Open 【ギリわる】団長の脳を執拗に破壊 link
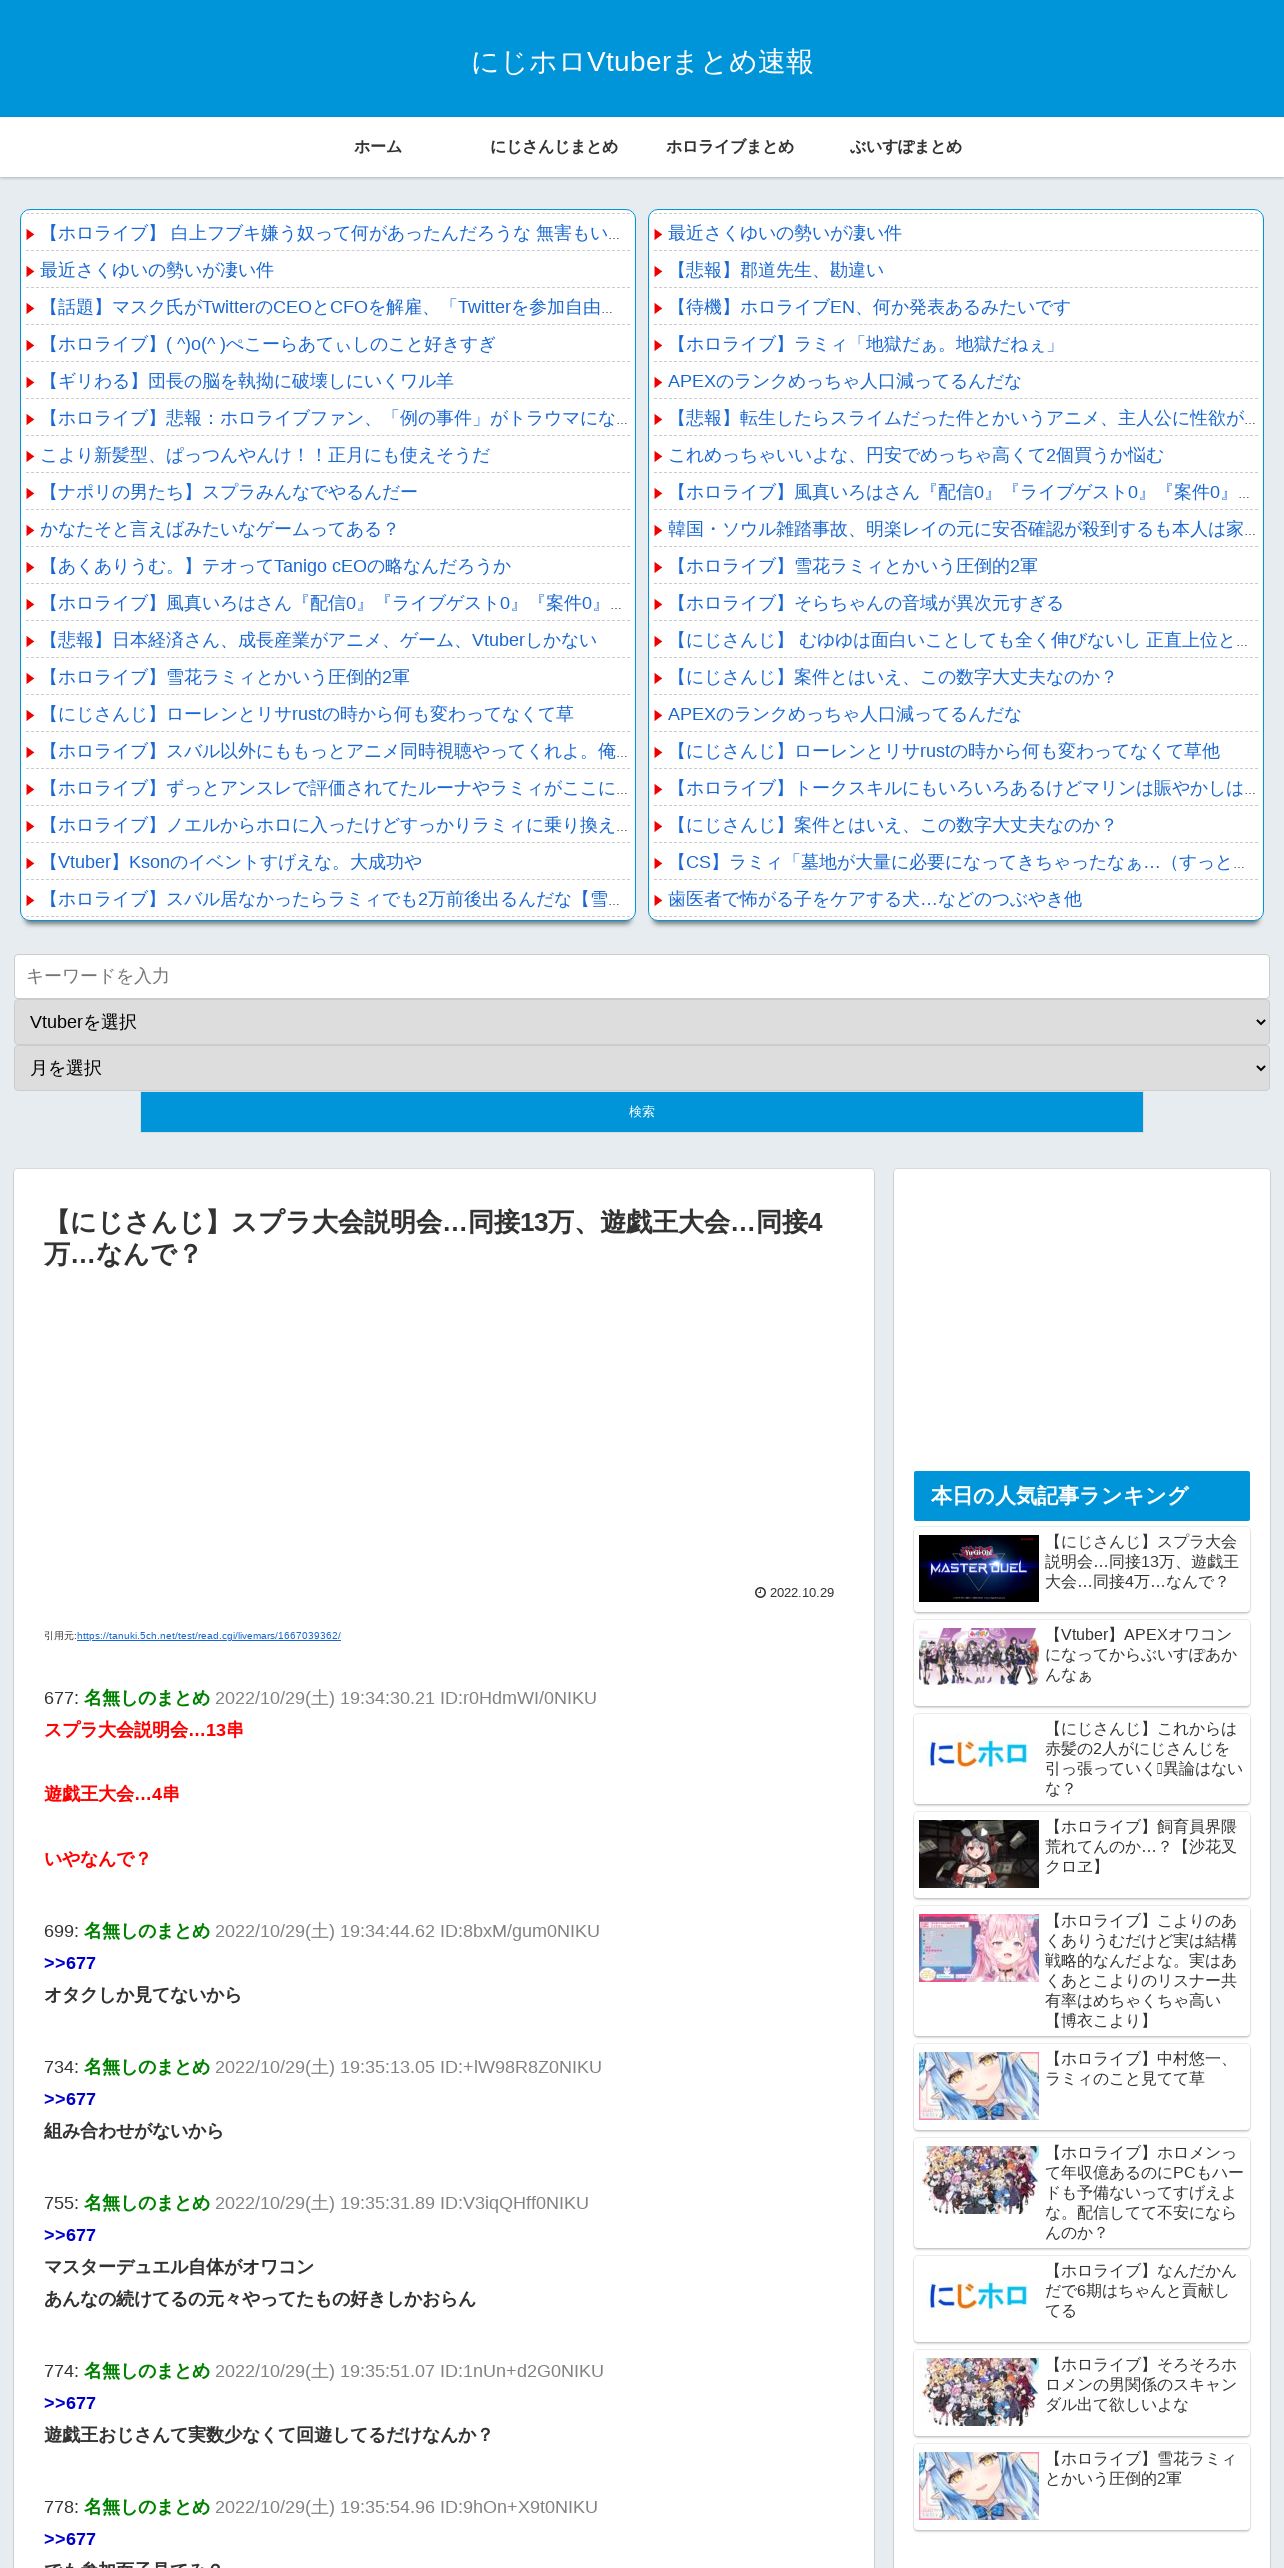Screen dimensions: 1284x2568 (x=247, y=381)
